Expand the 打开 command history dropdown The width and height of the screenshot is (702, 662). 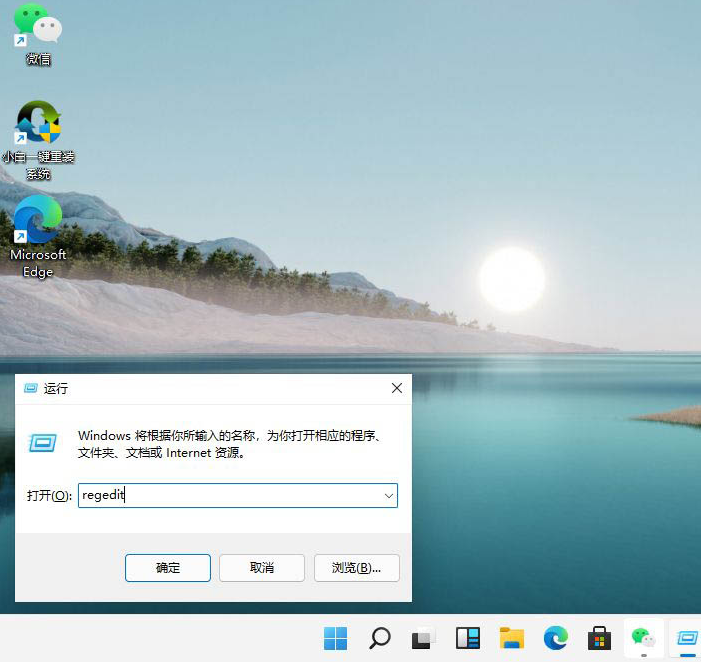pos(388,495)
